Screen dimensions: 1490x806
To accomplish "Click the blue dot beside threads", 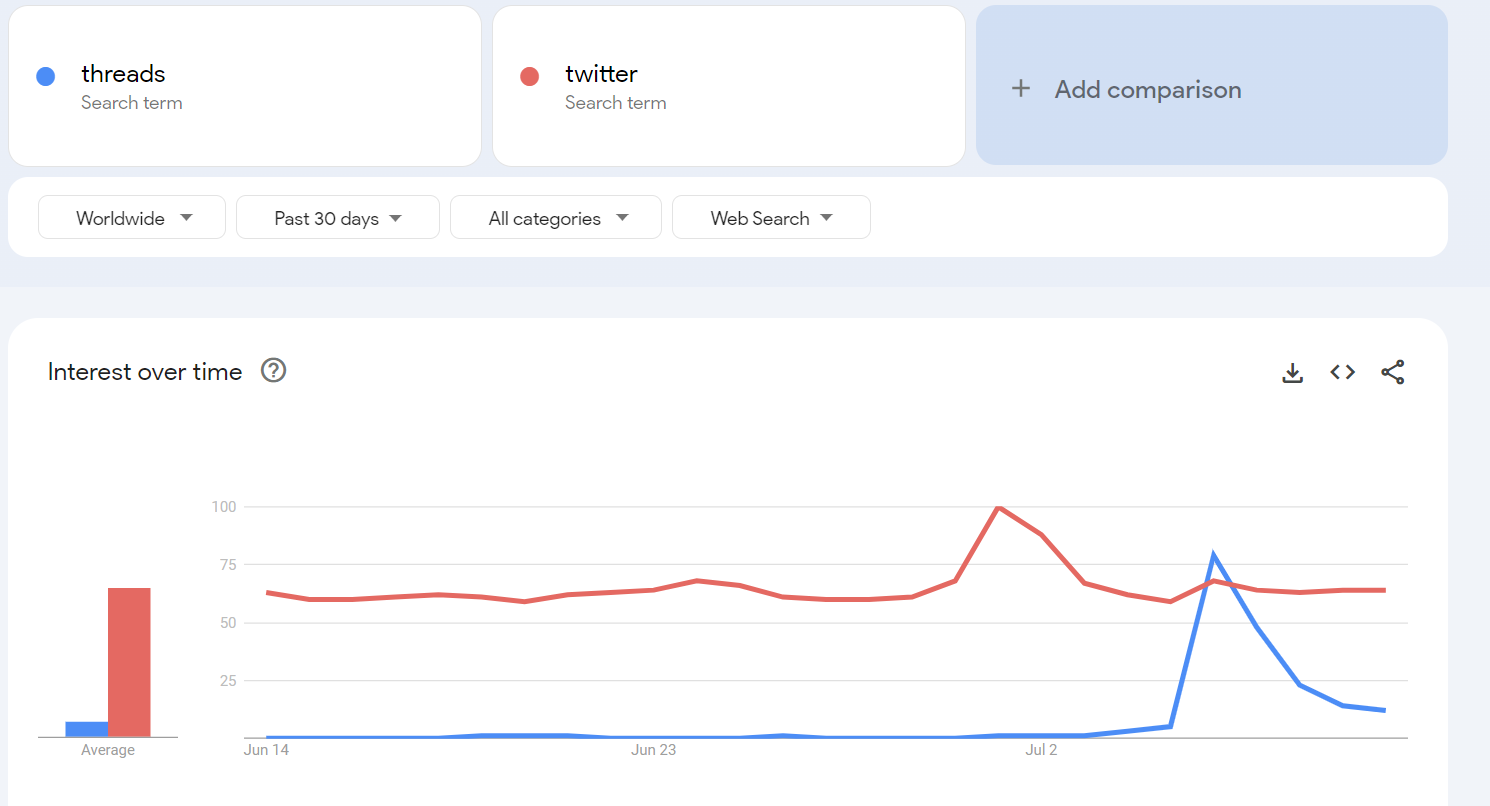I will [45, 76].
